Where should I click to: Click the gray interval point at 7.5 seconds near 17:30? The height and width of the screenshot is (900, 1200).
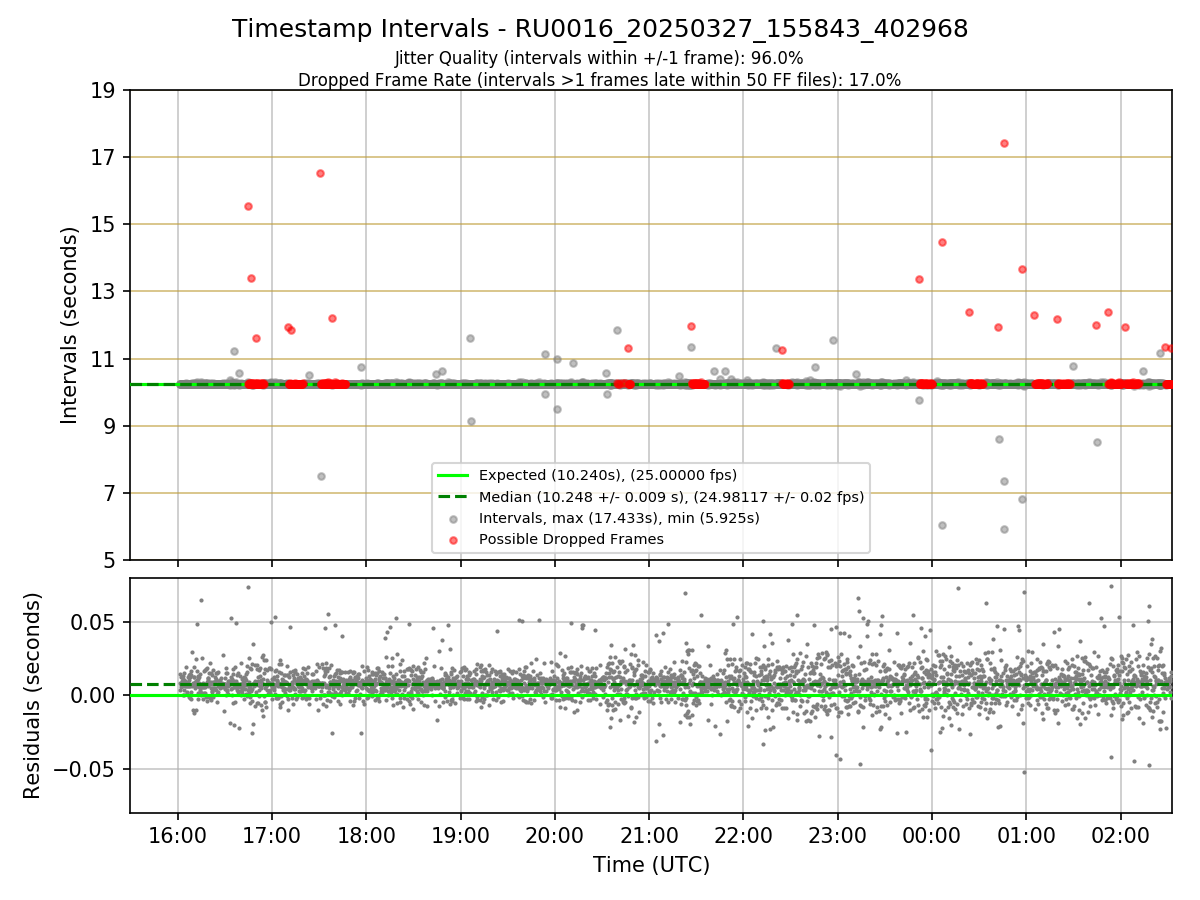coord(321,476)
